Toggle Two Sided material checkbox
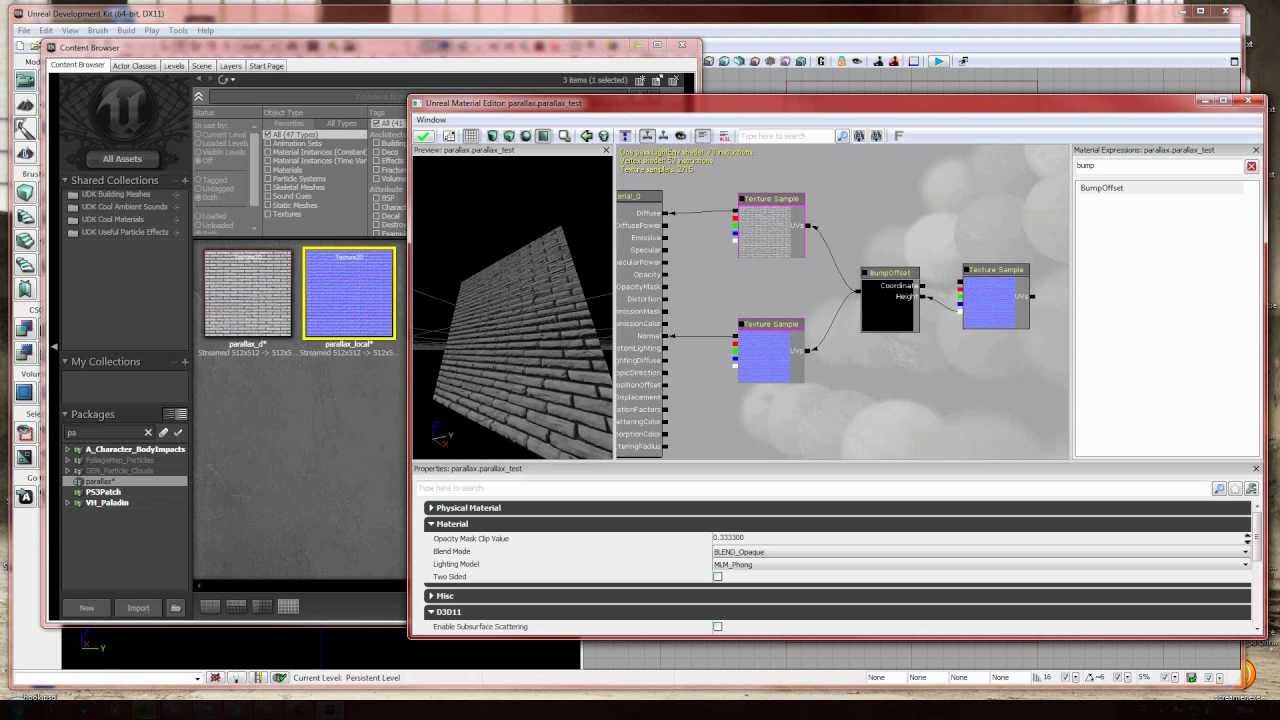This screenshot has height=720, width=1280. (x=717, y=577)
